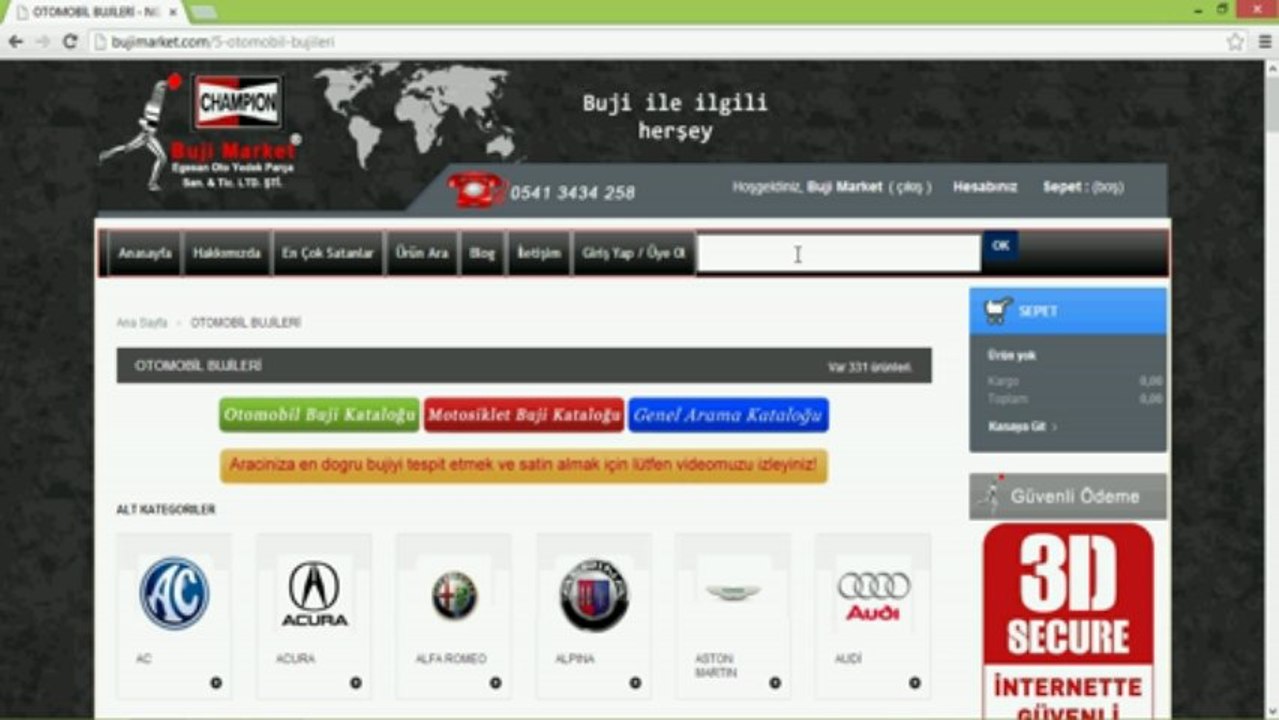Click the plus icon under AUDI
Image resolution: width=1279 pixels, height=720 pixels.
point(915,683)
